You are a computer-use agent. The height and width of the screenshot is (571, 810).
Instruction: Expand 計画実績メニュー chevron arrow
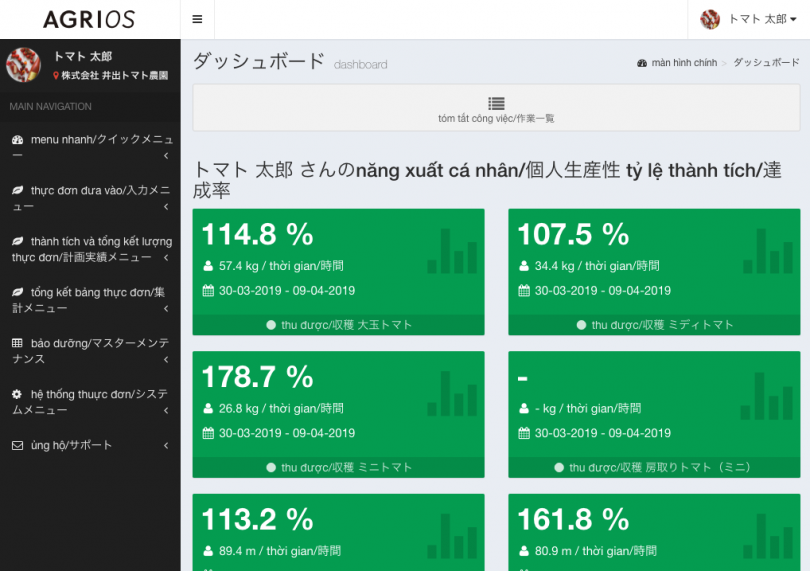point(166,257)
